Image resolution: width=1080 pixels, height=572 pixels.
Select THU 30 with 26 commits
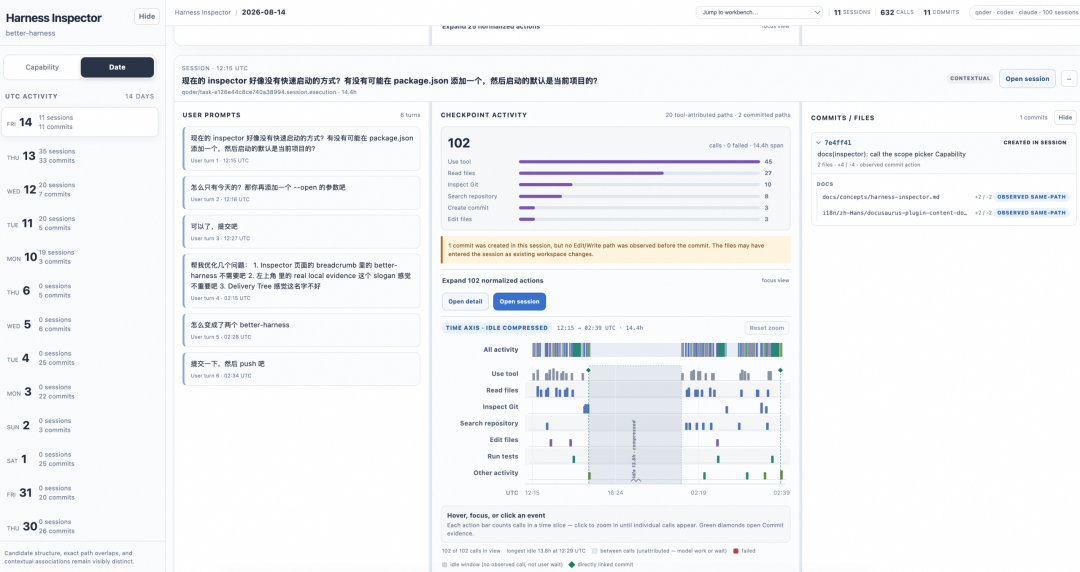click(80, 527)
